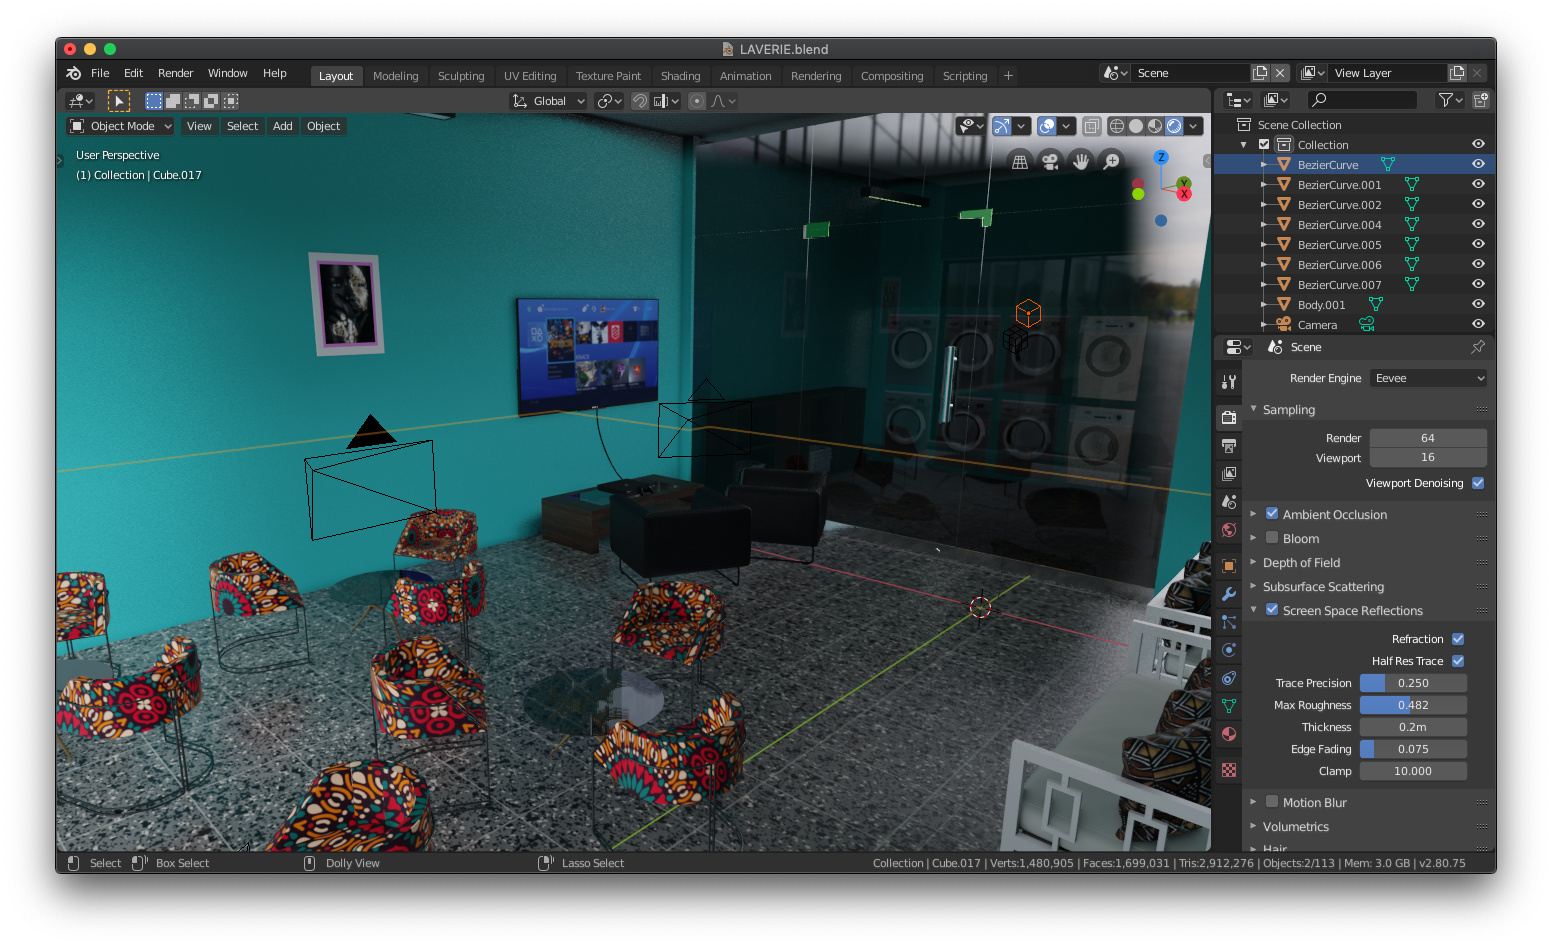Enable the Motion Blur checkbox

click(1272, 802)
